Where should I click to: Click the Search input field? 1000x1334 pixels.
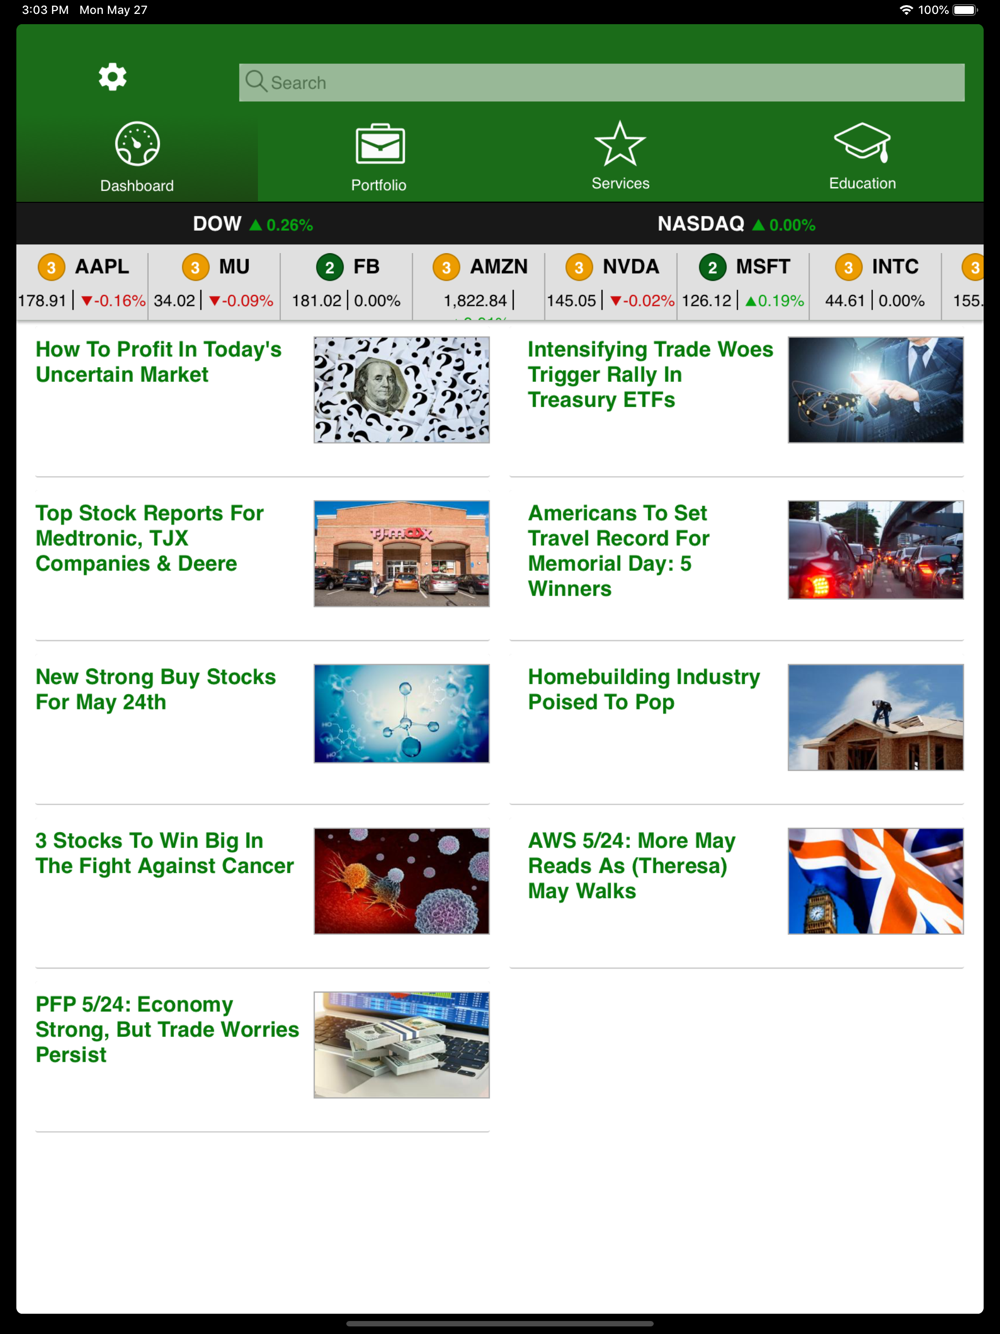pos(602,82)
